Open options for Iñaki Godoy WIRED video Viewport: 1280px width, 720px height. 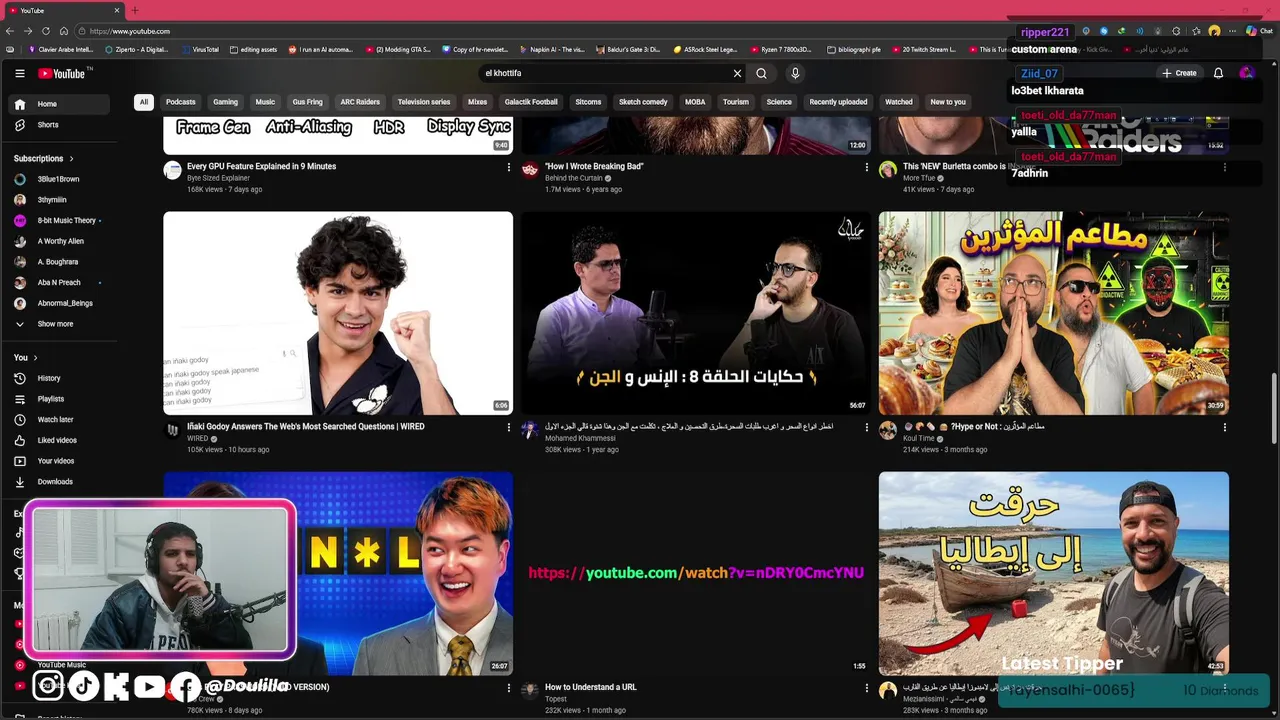tap(508, 427)
